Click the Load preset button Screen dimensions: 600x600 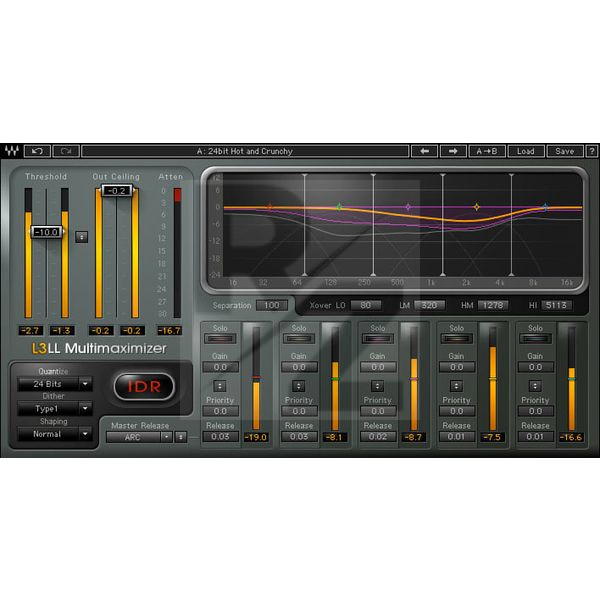(526, 151)
